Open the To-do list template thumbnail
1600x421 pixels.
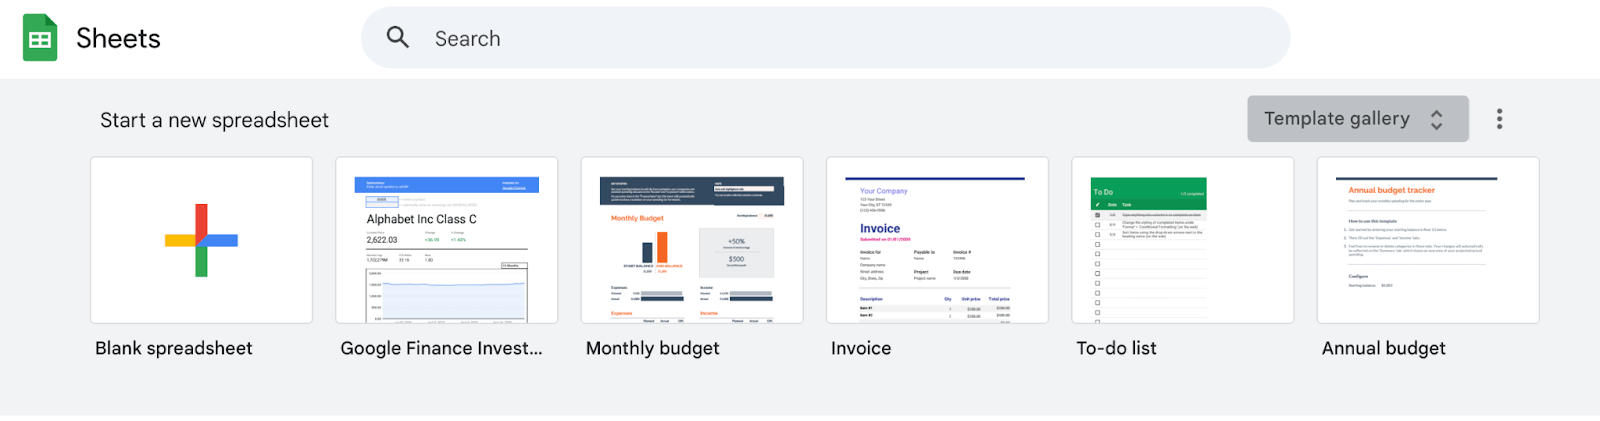coord(1182,240)
